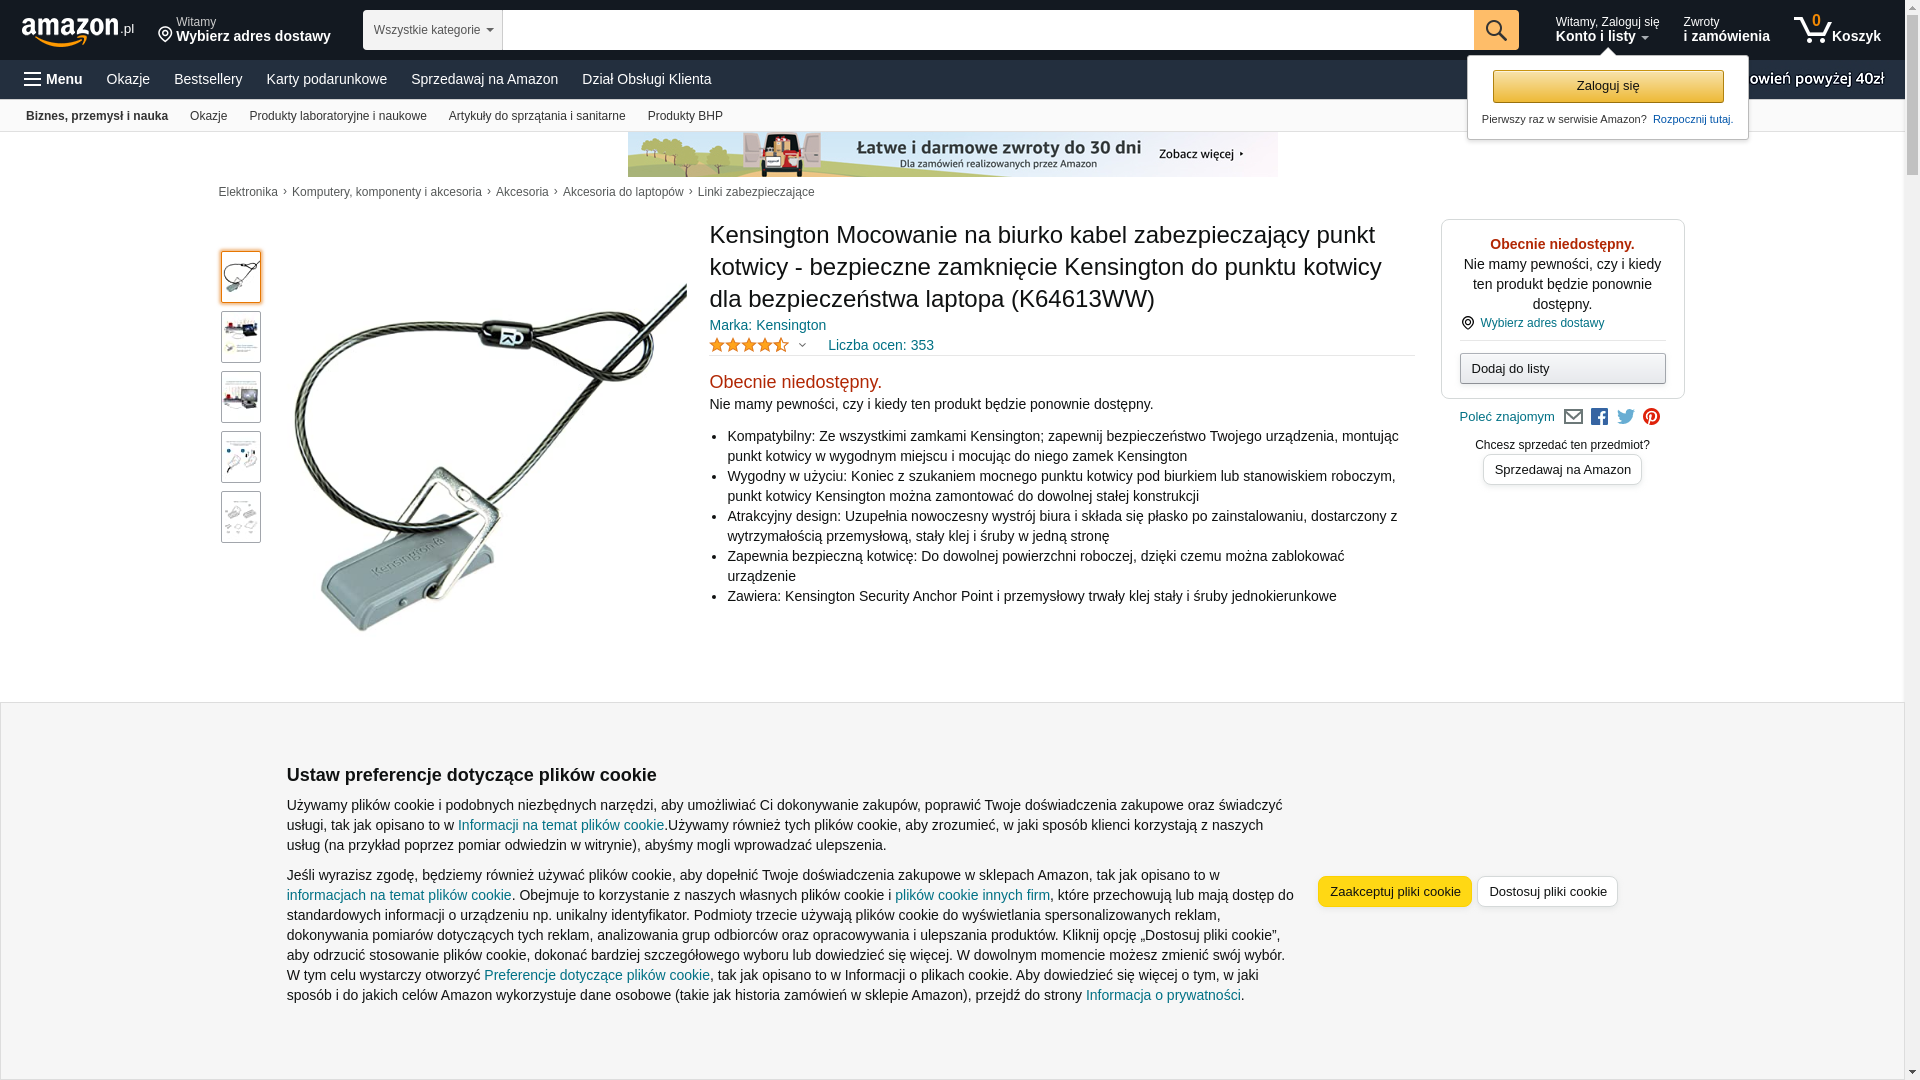
Task: Open Karty podarunkowe in navigation bar
Action: pos(327,79)
